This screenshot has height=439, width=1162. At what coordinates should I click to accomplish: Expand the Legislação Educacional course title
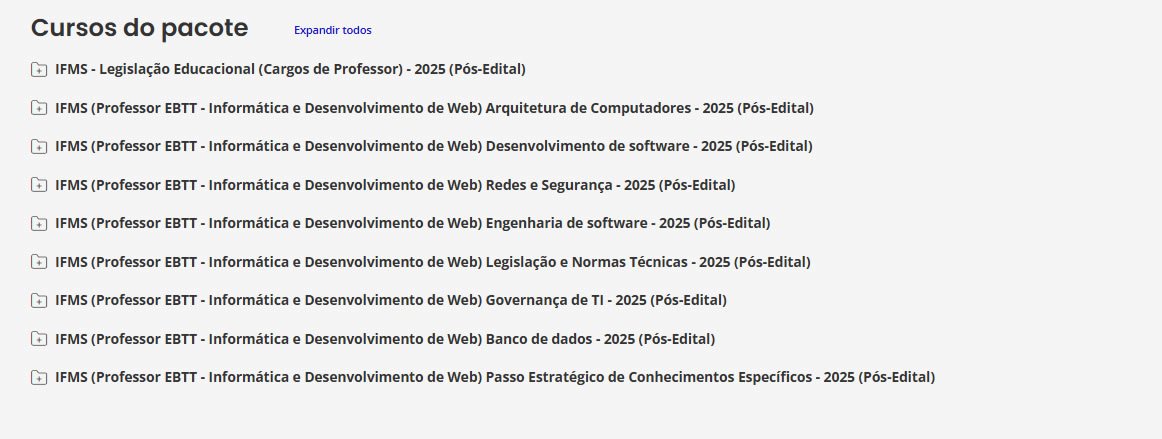coord(290,69)
